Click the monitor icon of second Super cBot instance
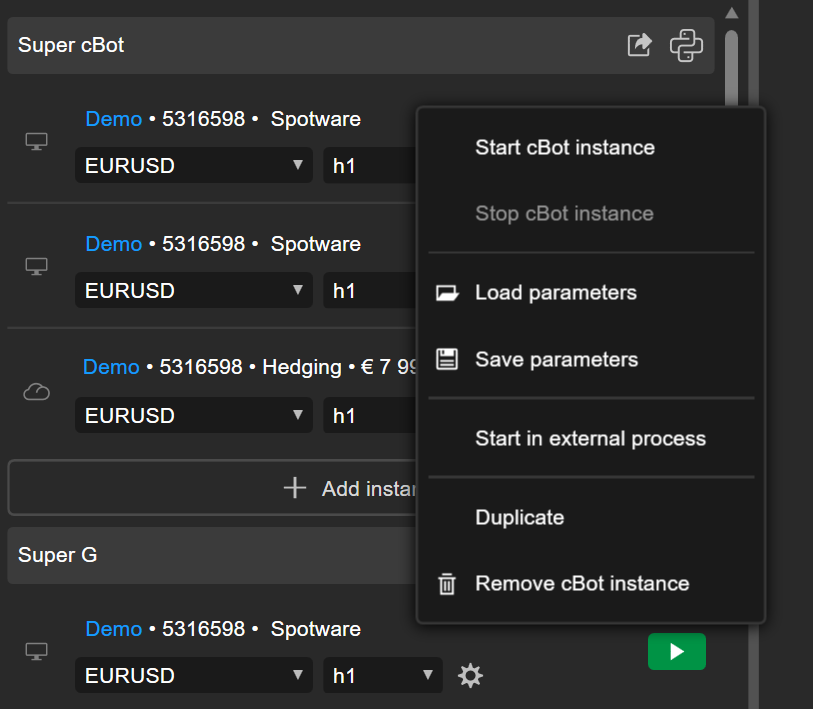 pyautogui.click(x=36, y=267)
